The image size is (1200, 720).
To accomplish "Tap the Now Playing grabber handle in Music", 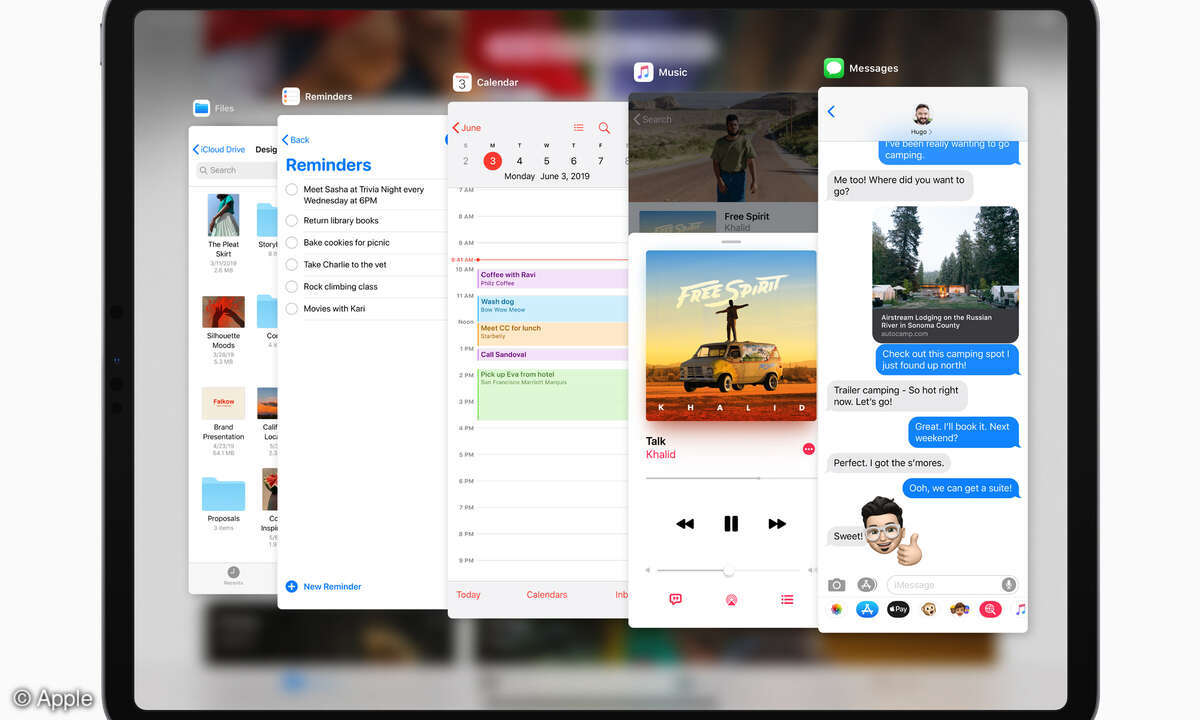I will 731,242.
